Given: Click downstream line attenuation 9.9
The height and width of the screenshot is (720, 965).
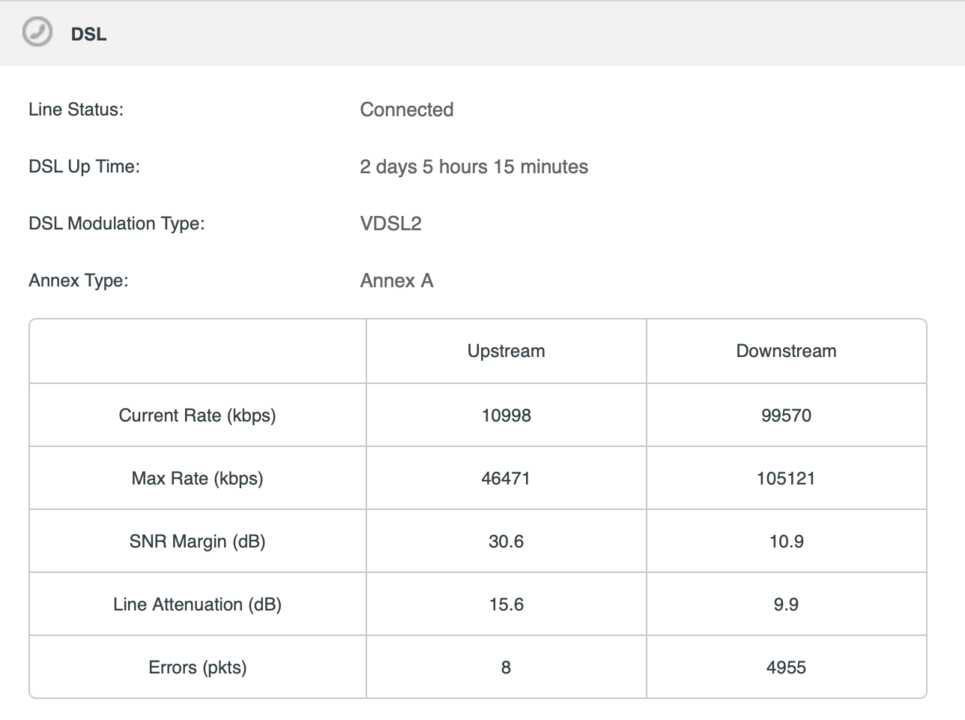Looking at the screenshot, I should point(786,604).
